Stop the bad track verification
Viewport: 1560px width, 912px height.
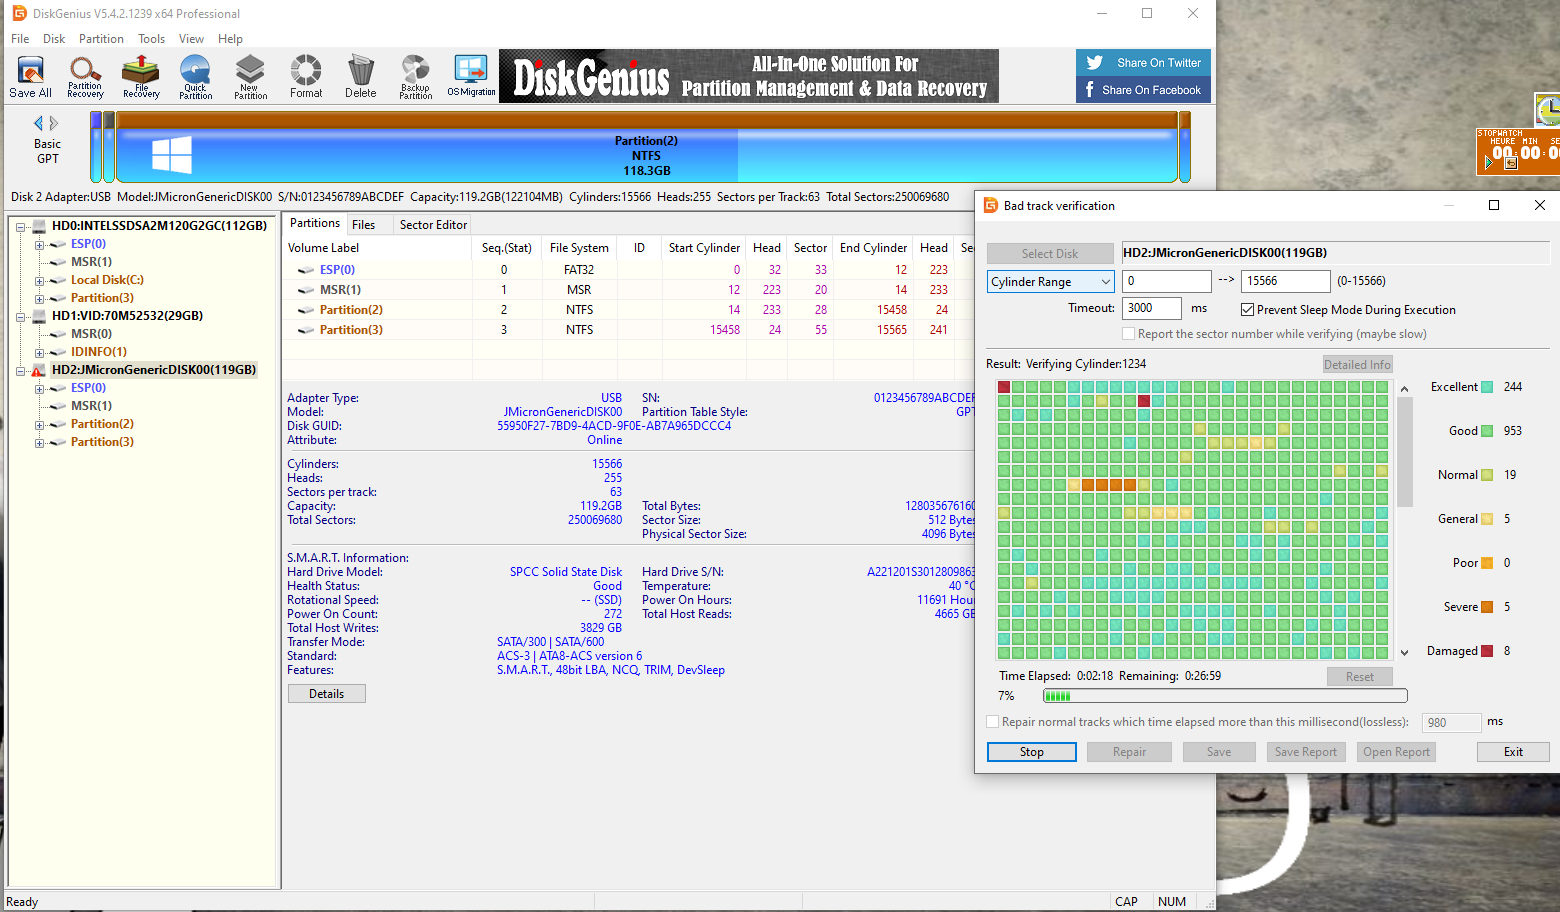1031,752
